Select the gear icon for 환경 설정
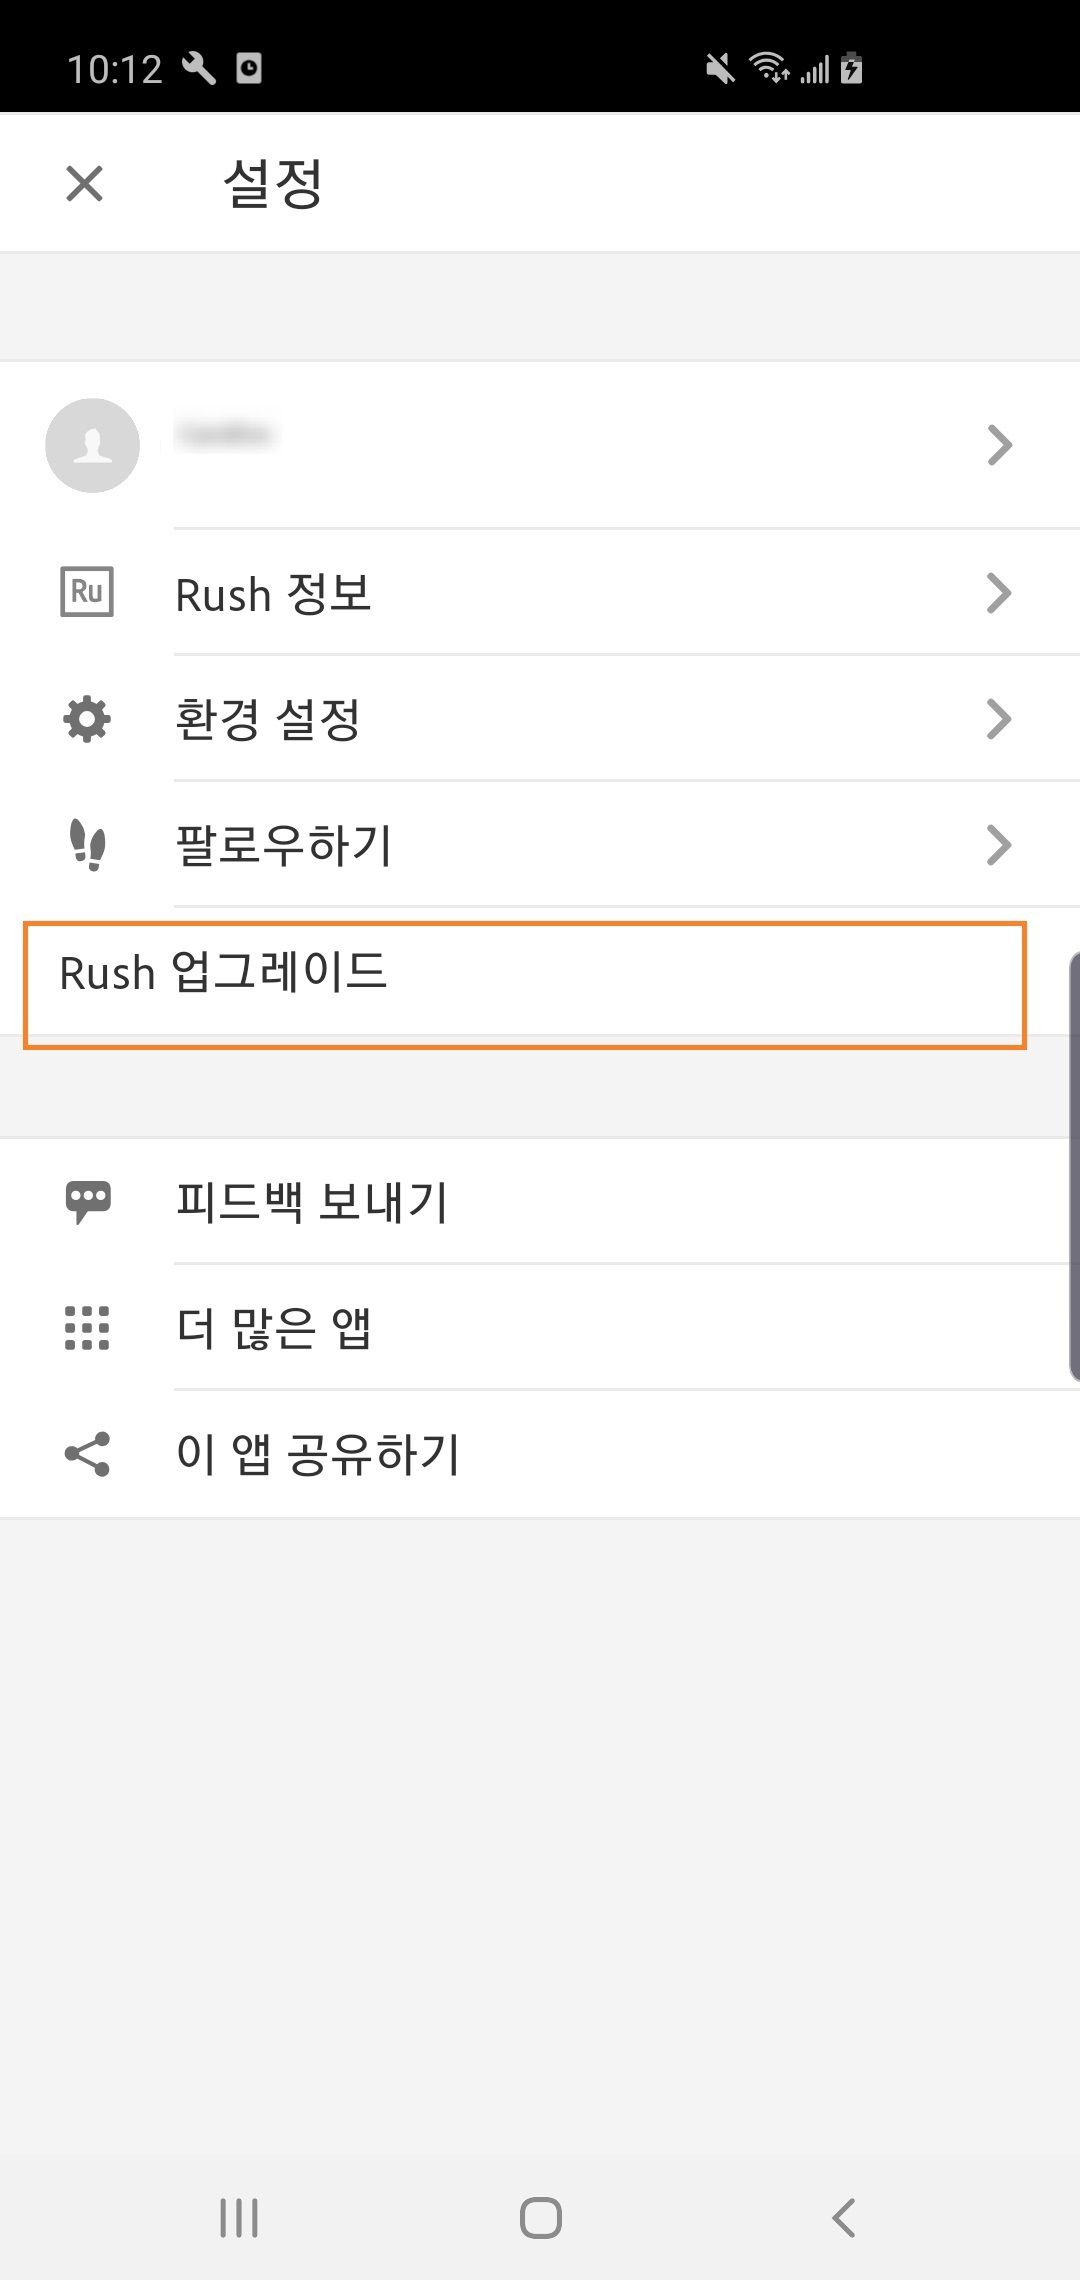The image size is (1080, 2280). point(88,718)
